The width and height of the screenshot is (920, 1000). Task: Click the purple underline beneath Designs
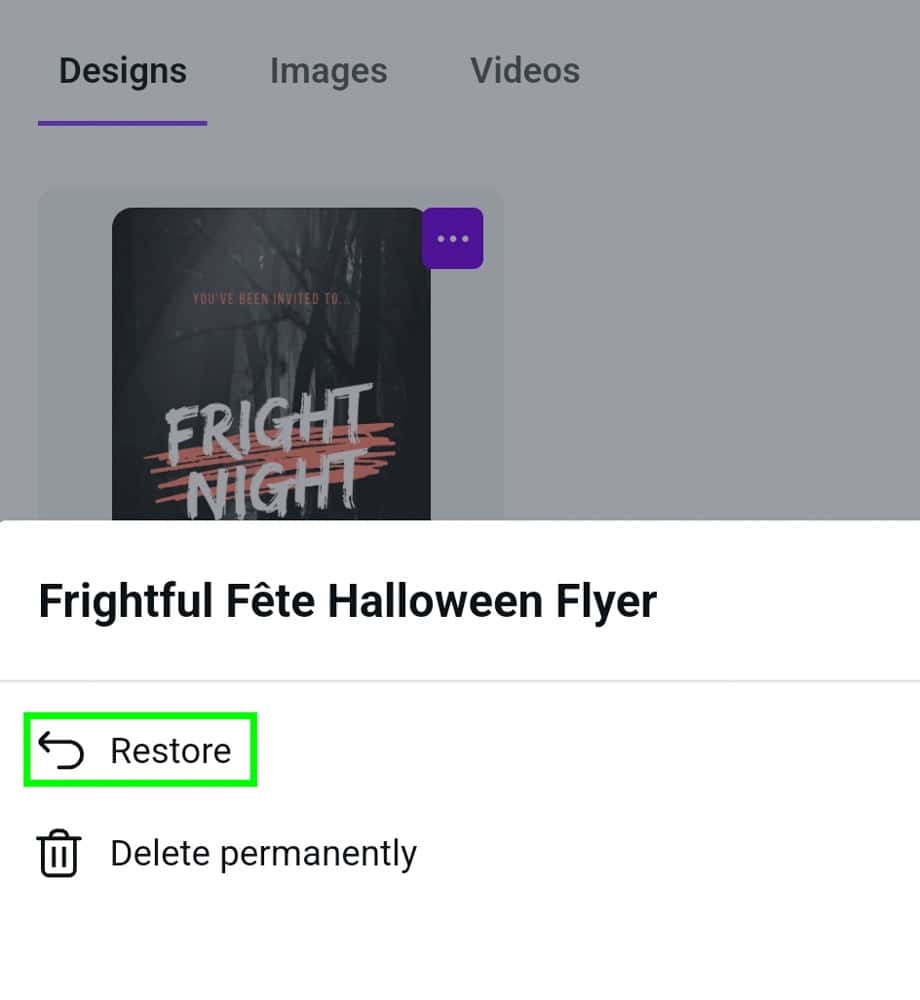coord(122,123)
